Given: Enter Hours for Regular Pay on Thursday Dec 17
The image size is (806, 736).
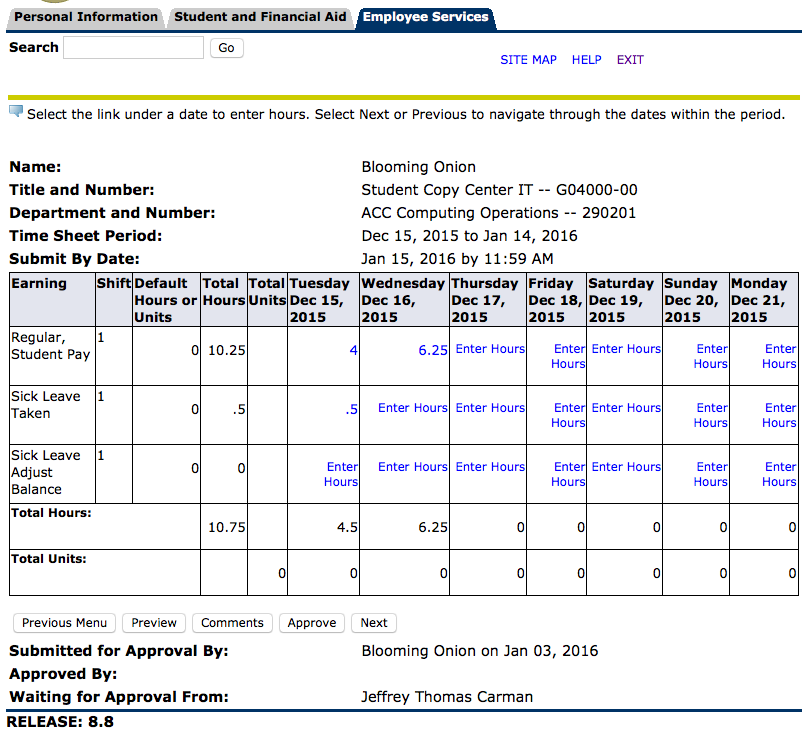Looking at the screenshot, I should coord(490,349).
